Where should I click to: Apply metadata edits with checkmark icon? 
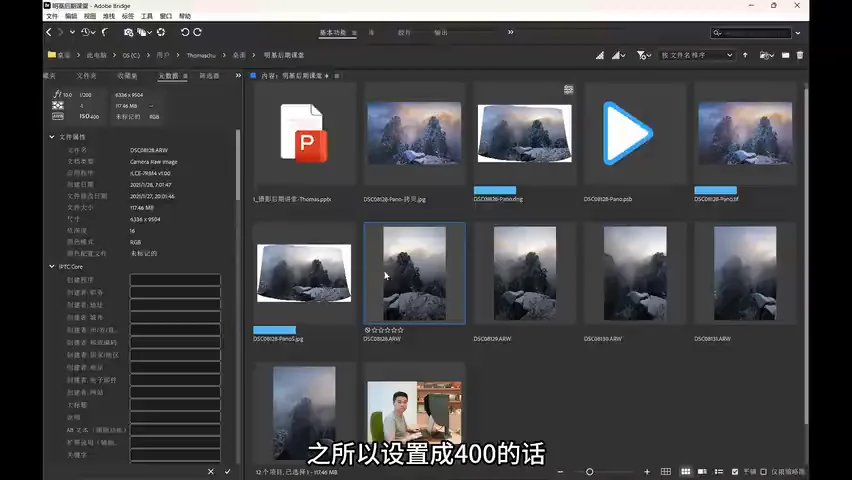pos(228,472)
